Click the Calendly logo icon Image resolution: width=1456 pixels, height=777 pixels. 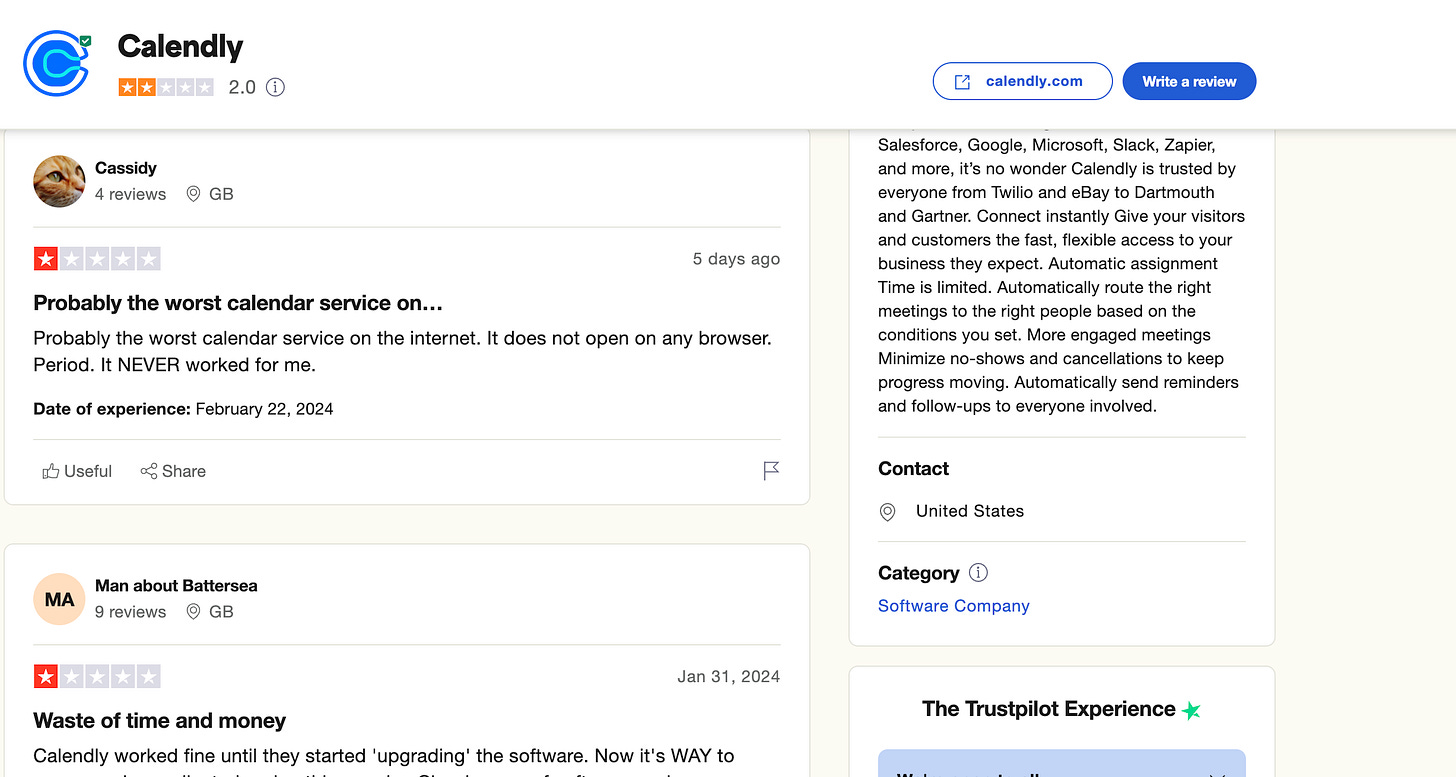coord(56,64)
